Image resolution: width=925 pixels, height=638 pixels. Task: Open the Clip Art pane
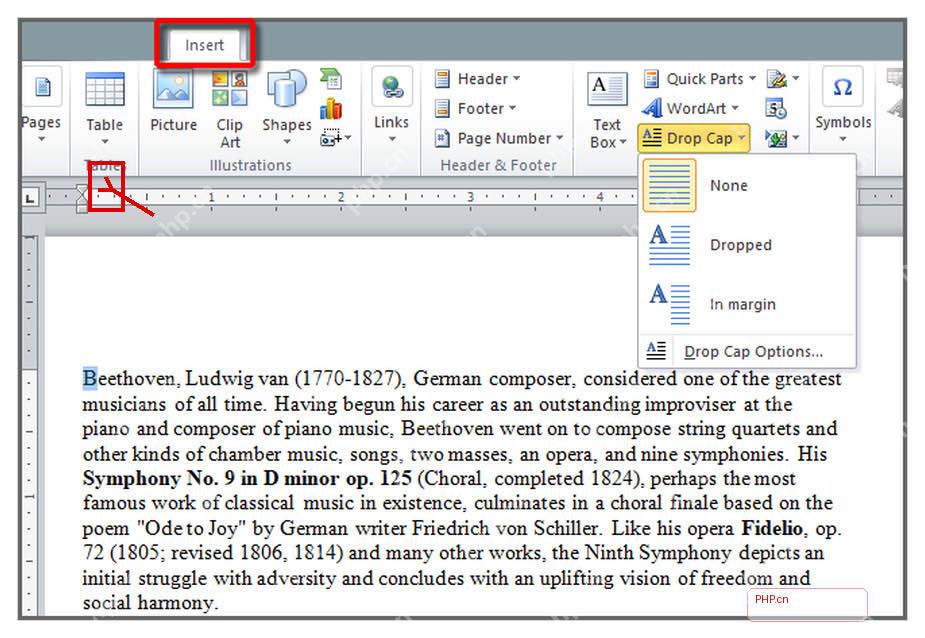coord(230,109)
